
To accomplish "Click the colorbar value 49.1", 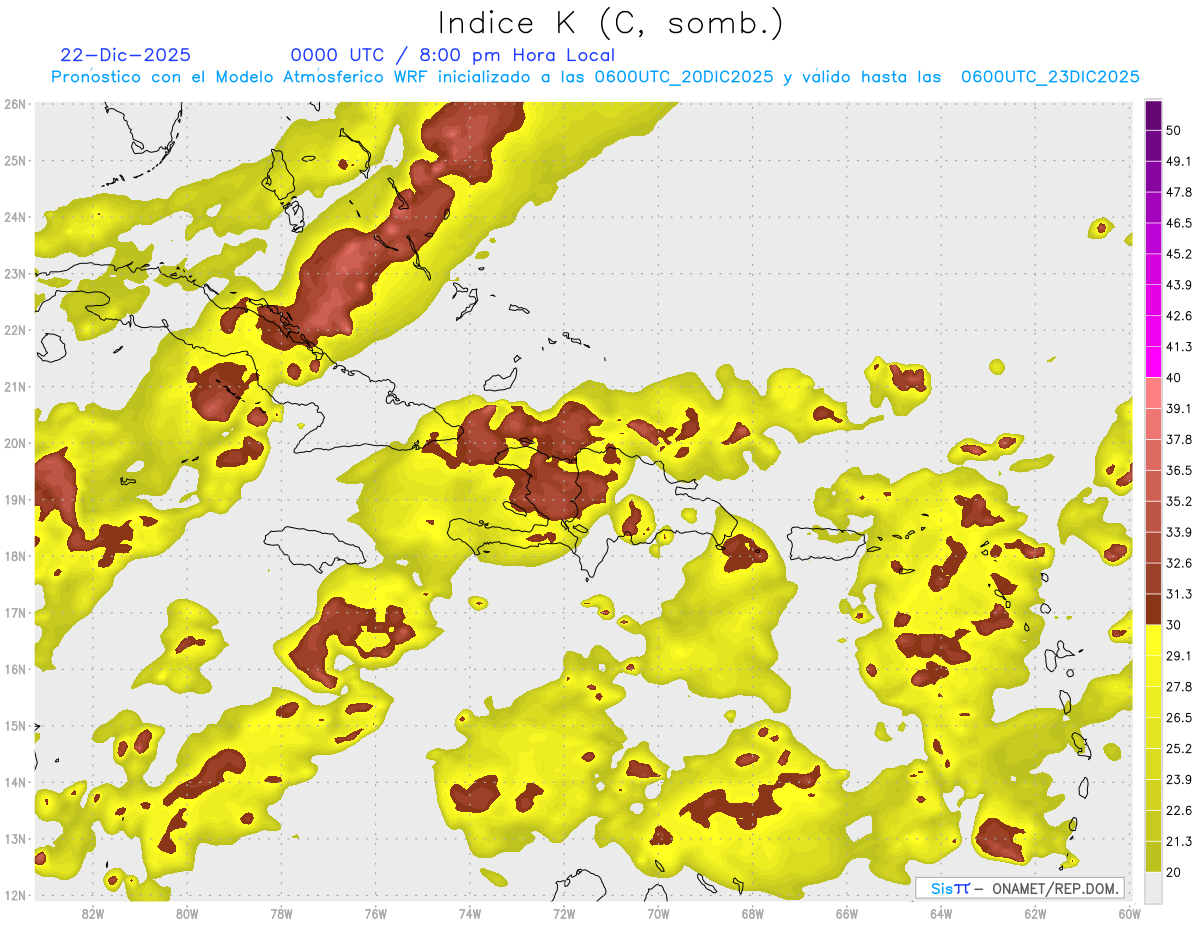I will click(1179, 161).
